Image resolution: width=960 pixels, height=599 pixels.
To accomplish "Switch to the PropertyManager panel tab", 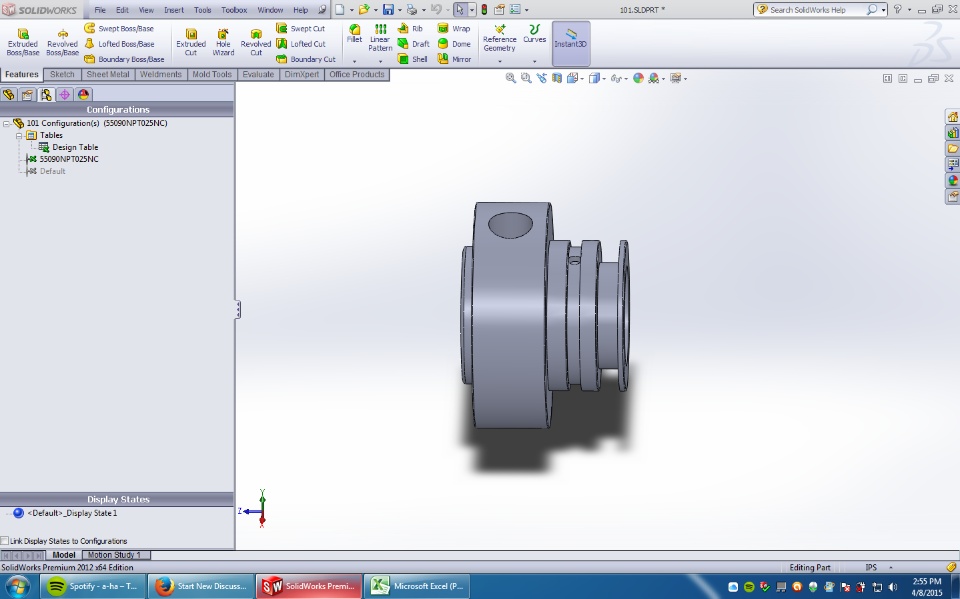I will point(27,95).
